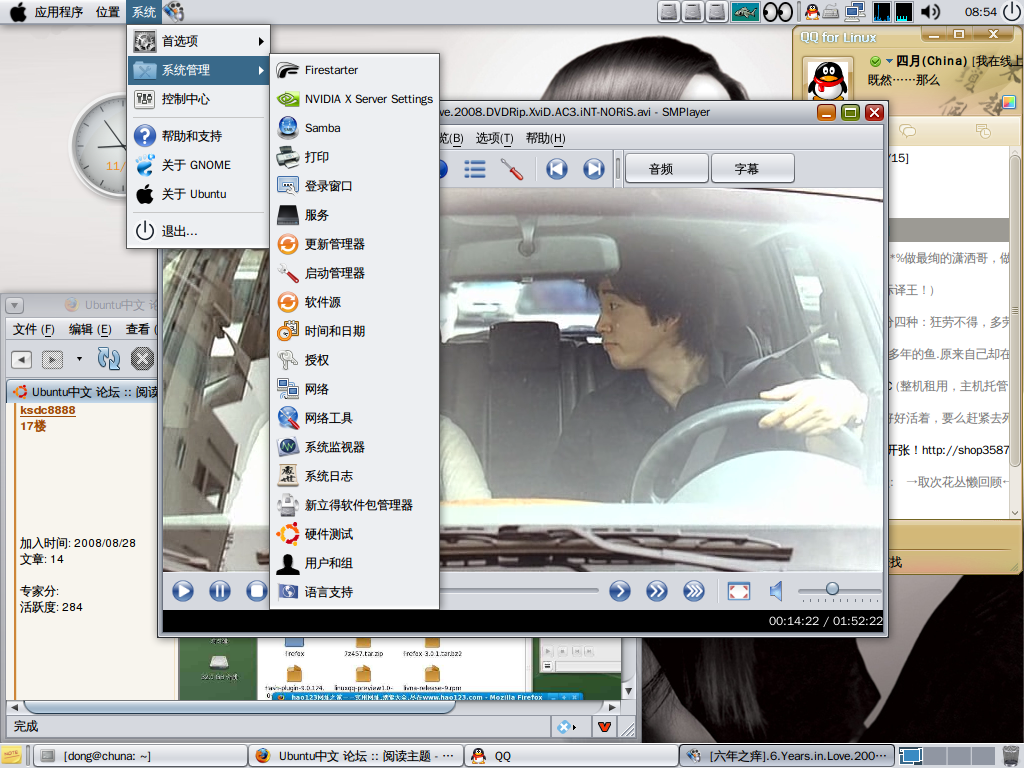Click the top panel power button

(1012, 11)
